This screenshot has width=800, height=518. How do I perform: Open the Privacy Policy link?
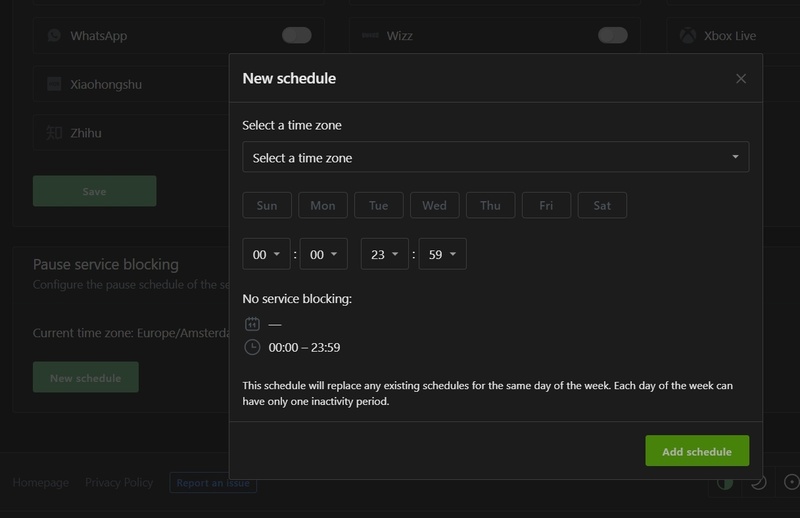pos(119,483)
